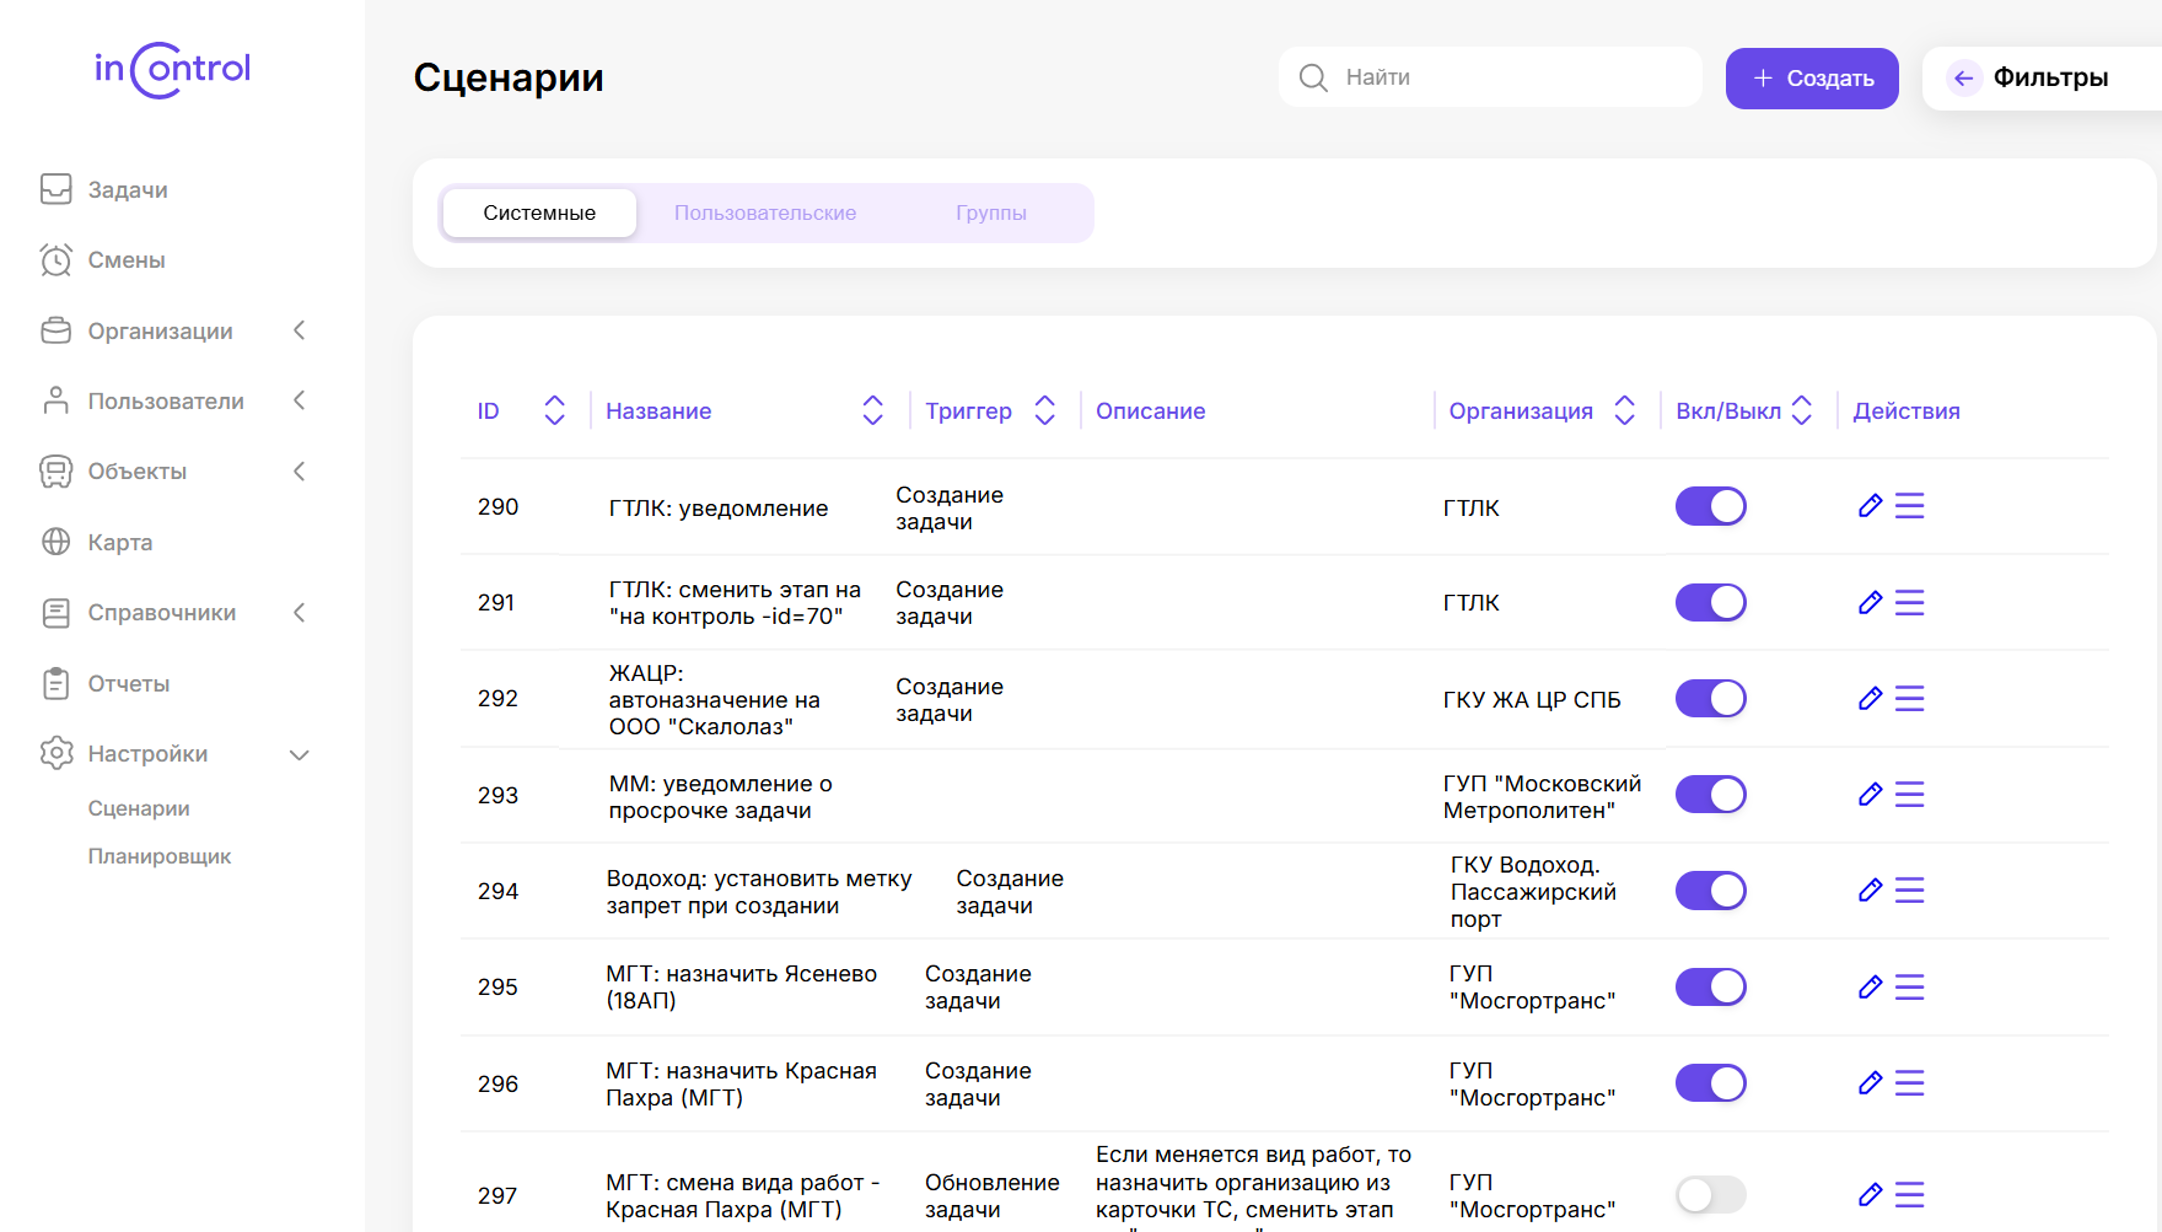This screenshot has width=2162, height=1232.
Task: Click the search magnifier icon
Action: 1313,77
